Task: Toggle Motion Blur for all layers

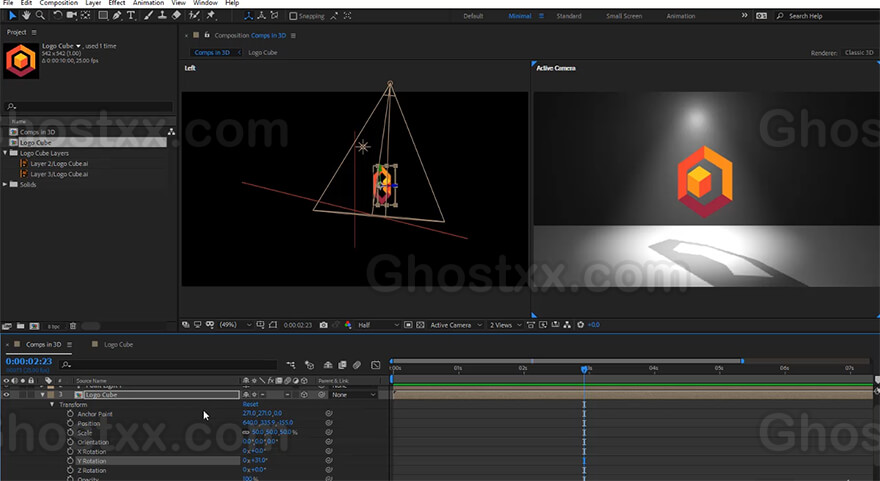Action: (x=357, y=365)
